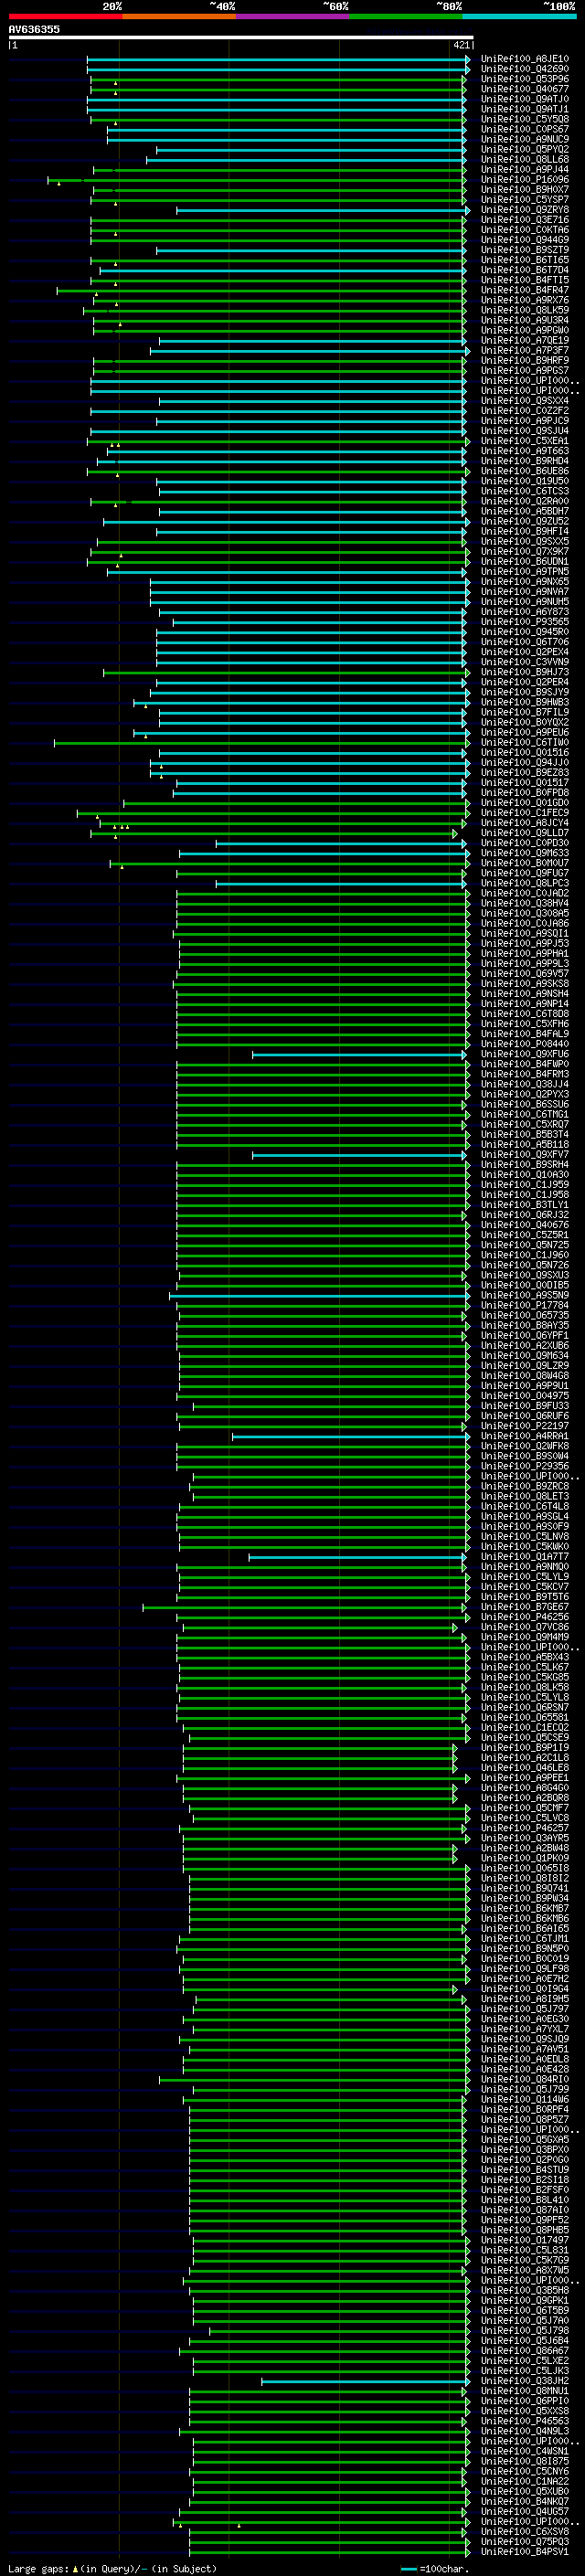
Task: Select UniRef100_C1J960 label
Action: click(x=524, y=1255)
